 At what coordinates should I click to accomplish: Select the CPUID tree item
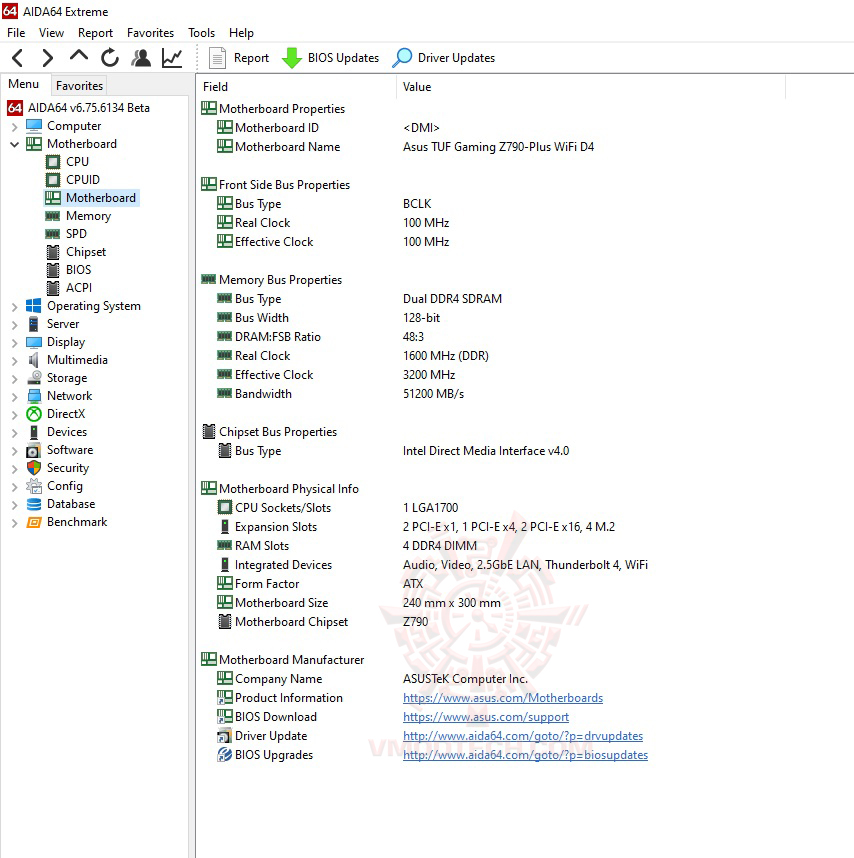coord(83,180)
